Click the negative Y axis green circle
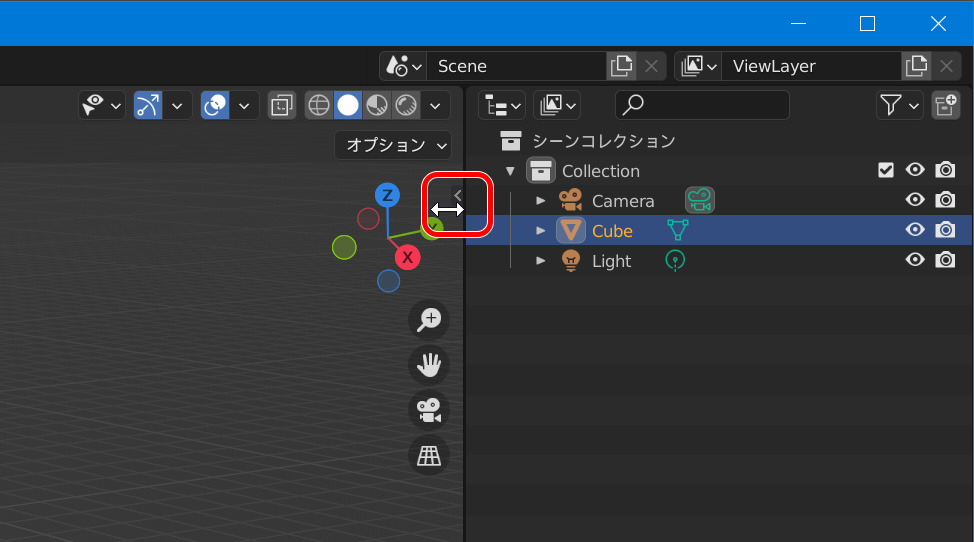 coord(344,248)
